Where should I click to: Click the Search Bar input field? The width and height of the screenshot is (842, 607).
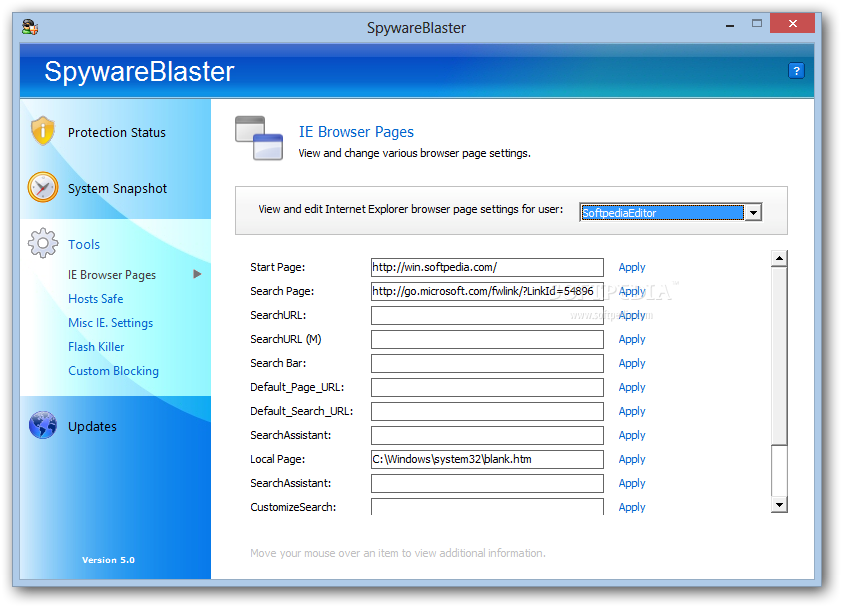click(x=487, y=363)
